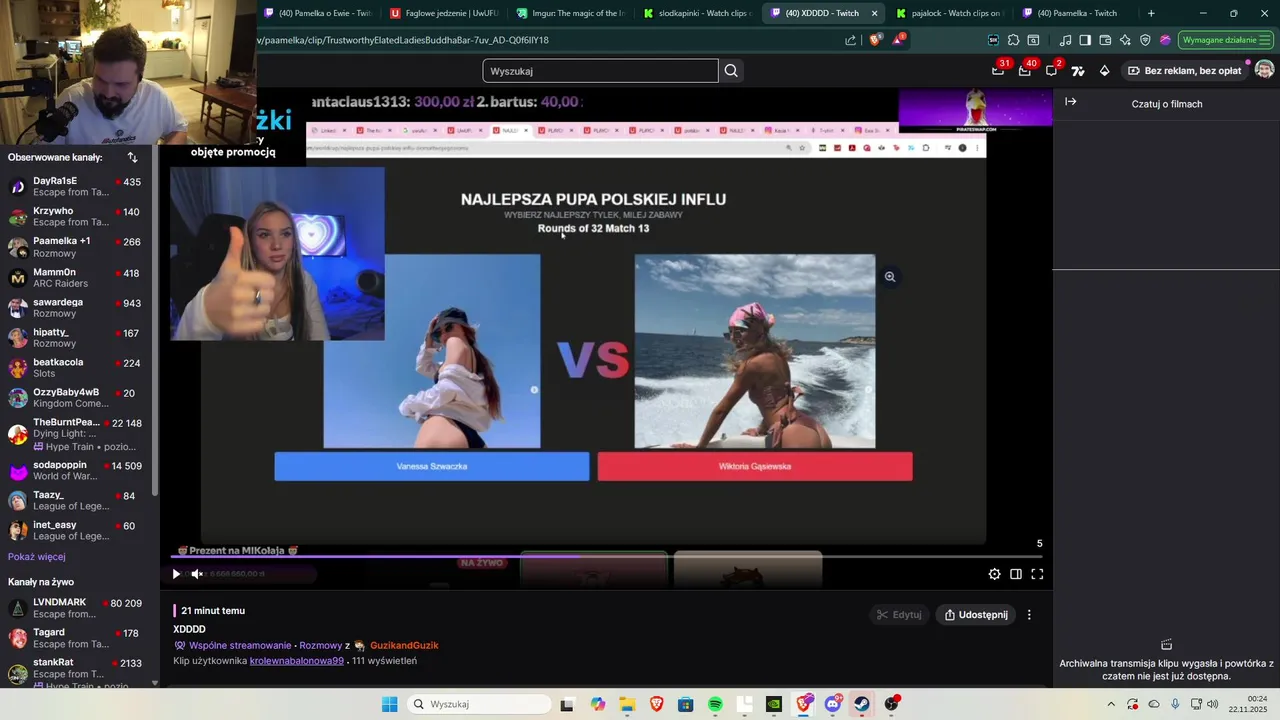
Task: Seek on the clip progress bar
Action: (x=606, y=556)
